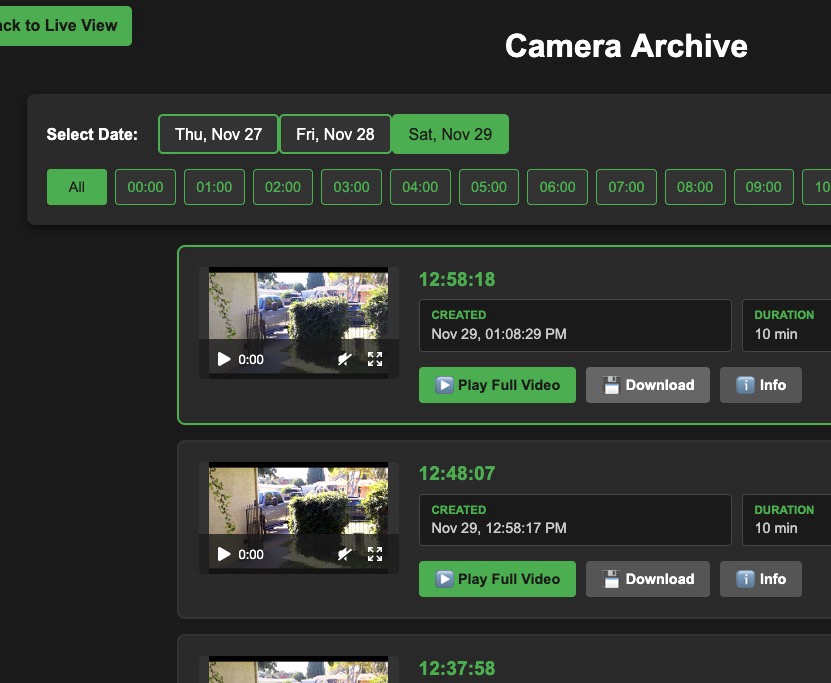Filter recordings to 00:00 hour
This screenshot has width=831, height=683.
coord(145,187)
